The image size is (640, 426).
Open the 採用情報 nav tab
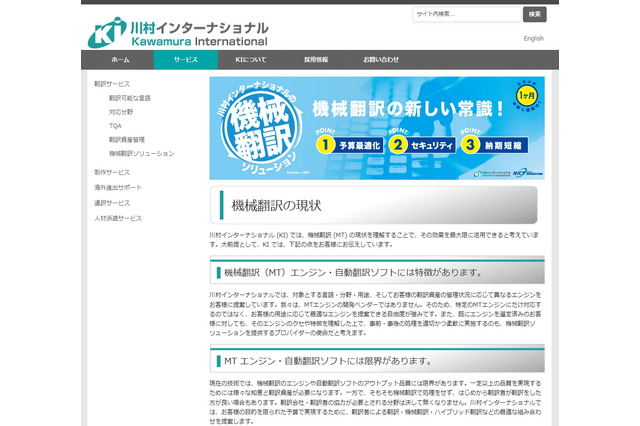[x=316, y=60]
